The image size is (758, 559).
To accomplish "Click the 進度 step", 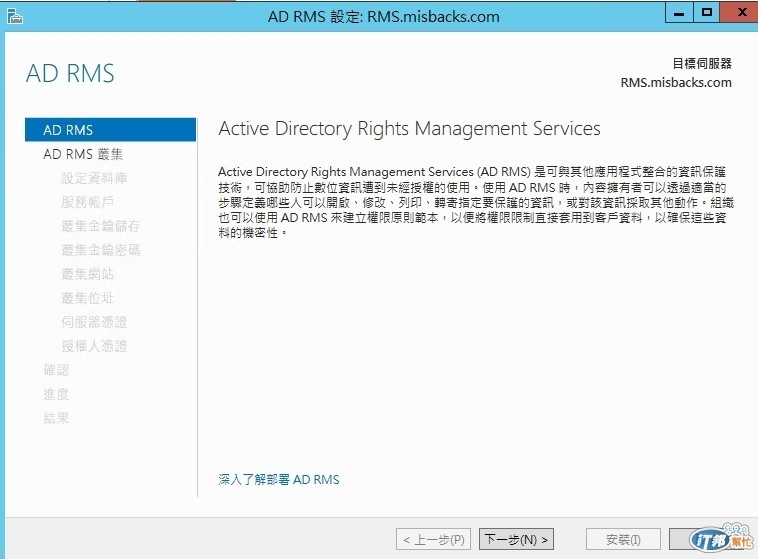I will click(x=56, y=394).
